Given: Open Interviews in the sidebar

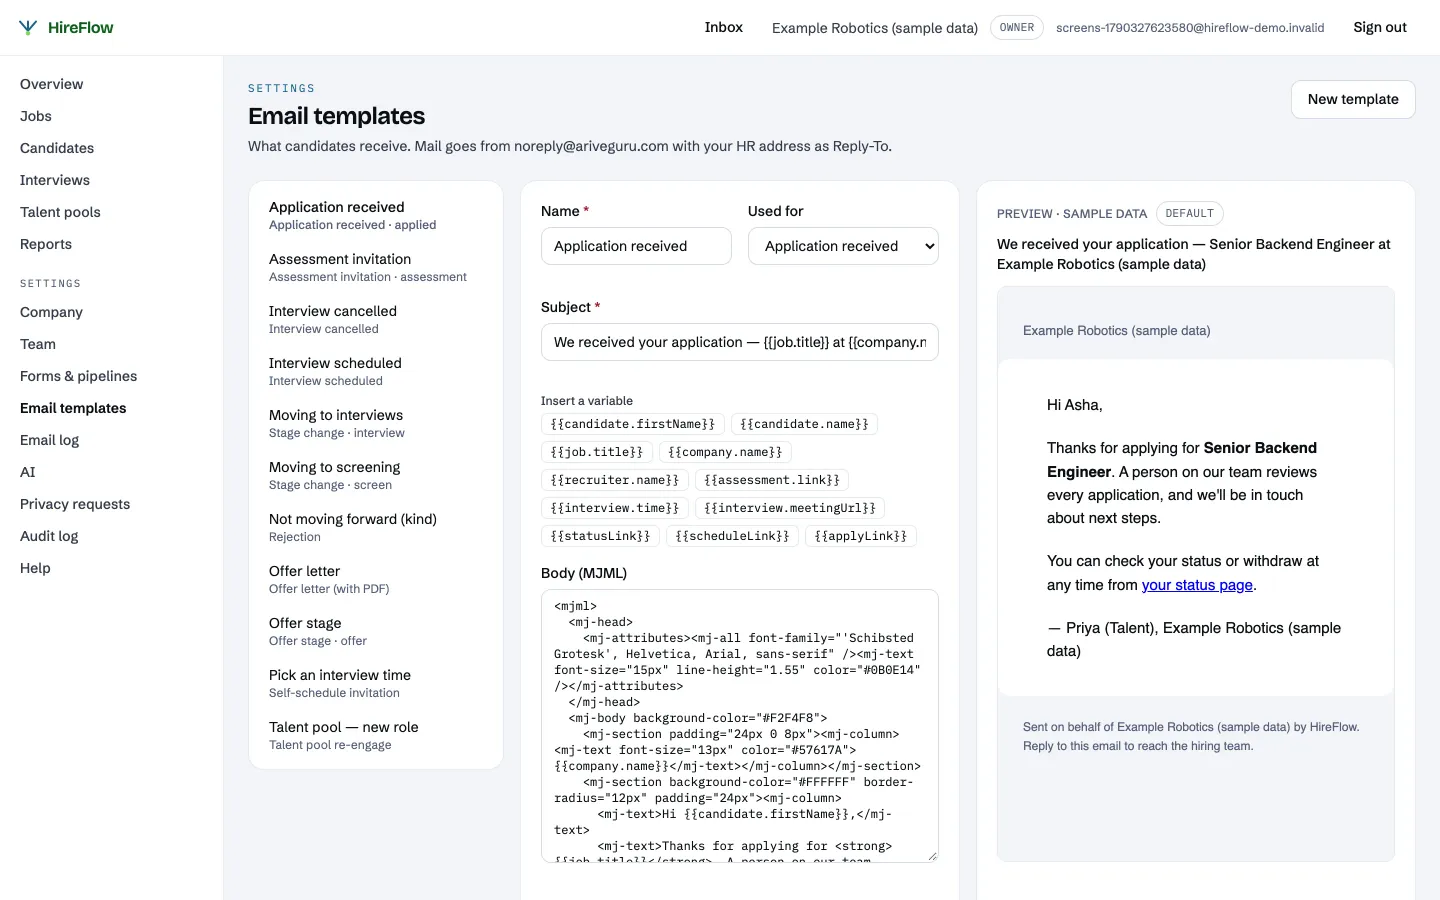Looking at the screenshot, I should 55,180.
